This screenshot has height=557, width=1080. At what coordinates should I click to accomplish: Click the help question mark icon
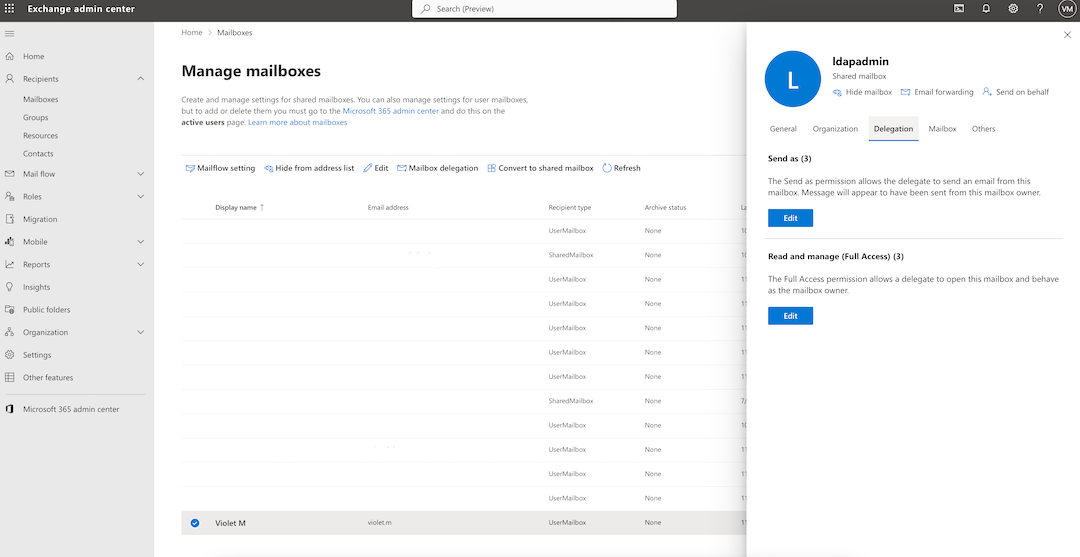pyautogui.click(x=1040, y=9)
